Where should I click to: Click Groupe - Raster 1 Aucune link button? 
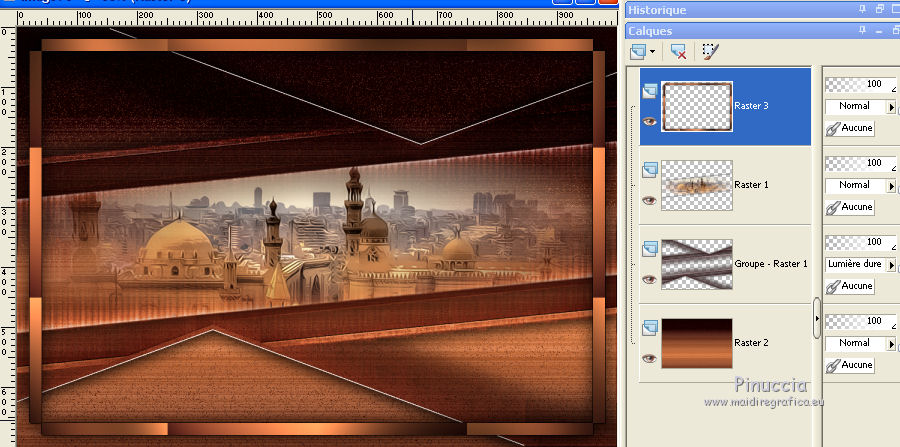click(850, 286)
